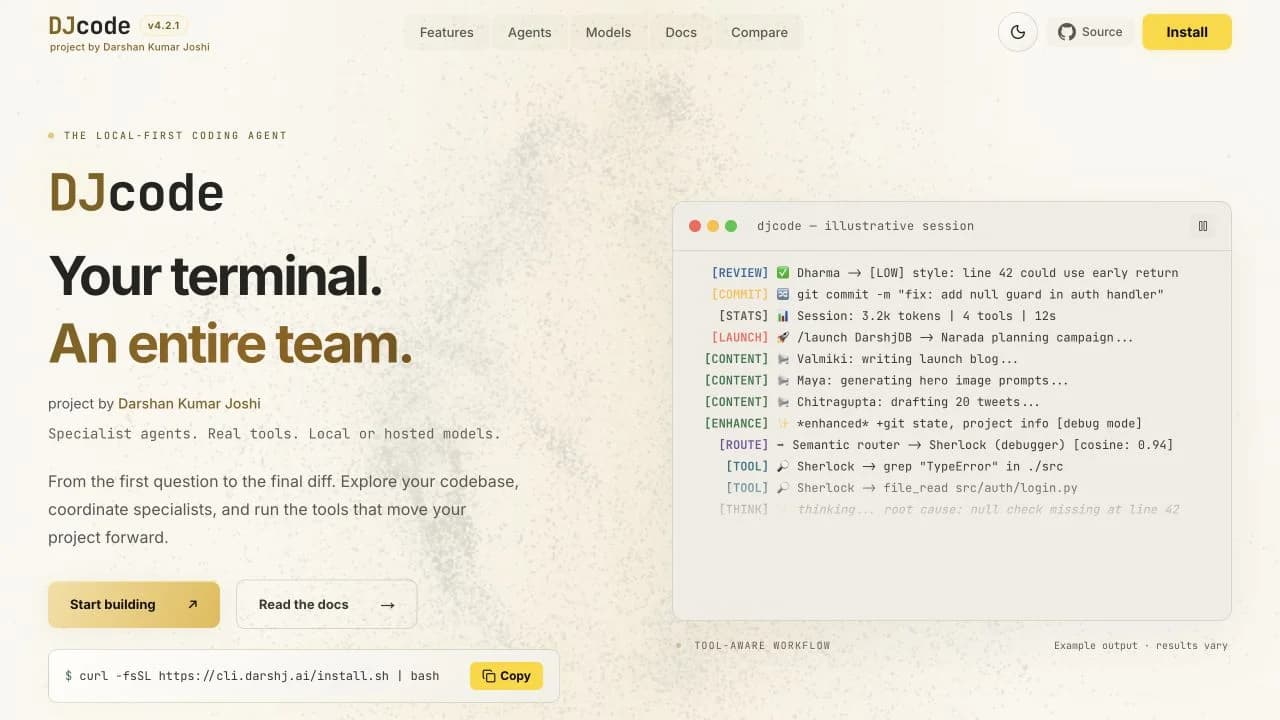
Task: Open the Agents nav item
Action: pos(530,32)
